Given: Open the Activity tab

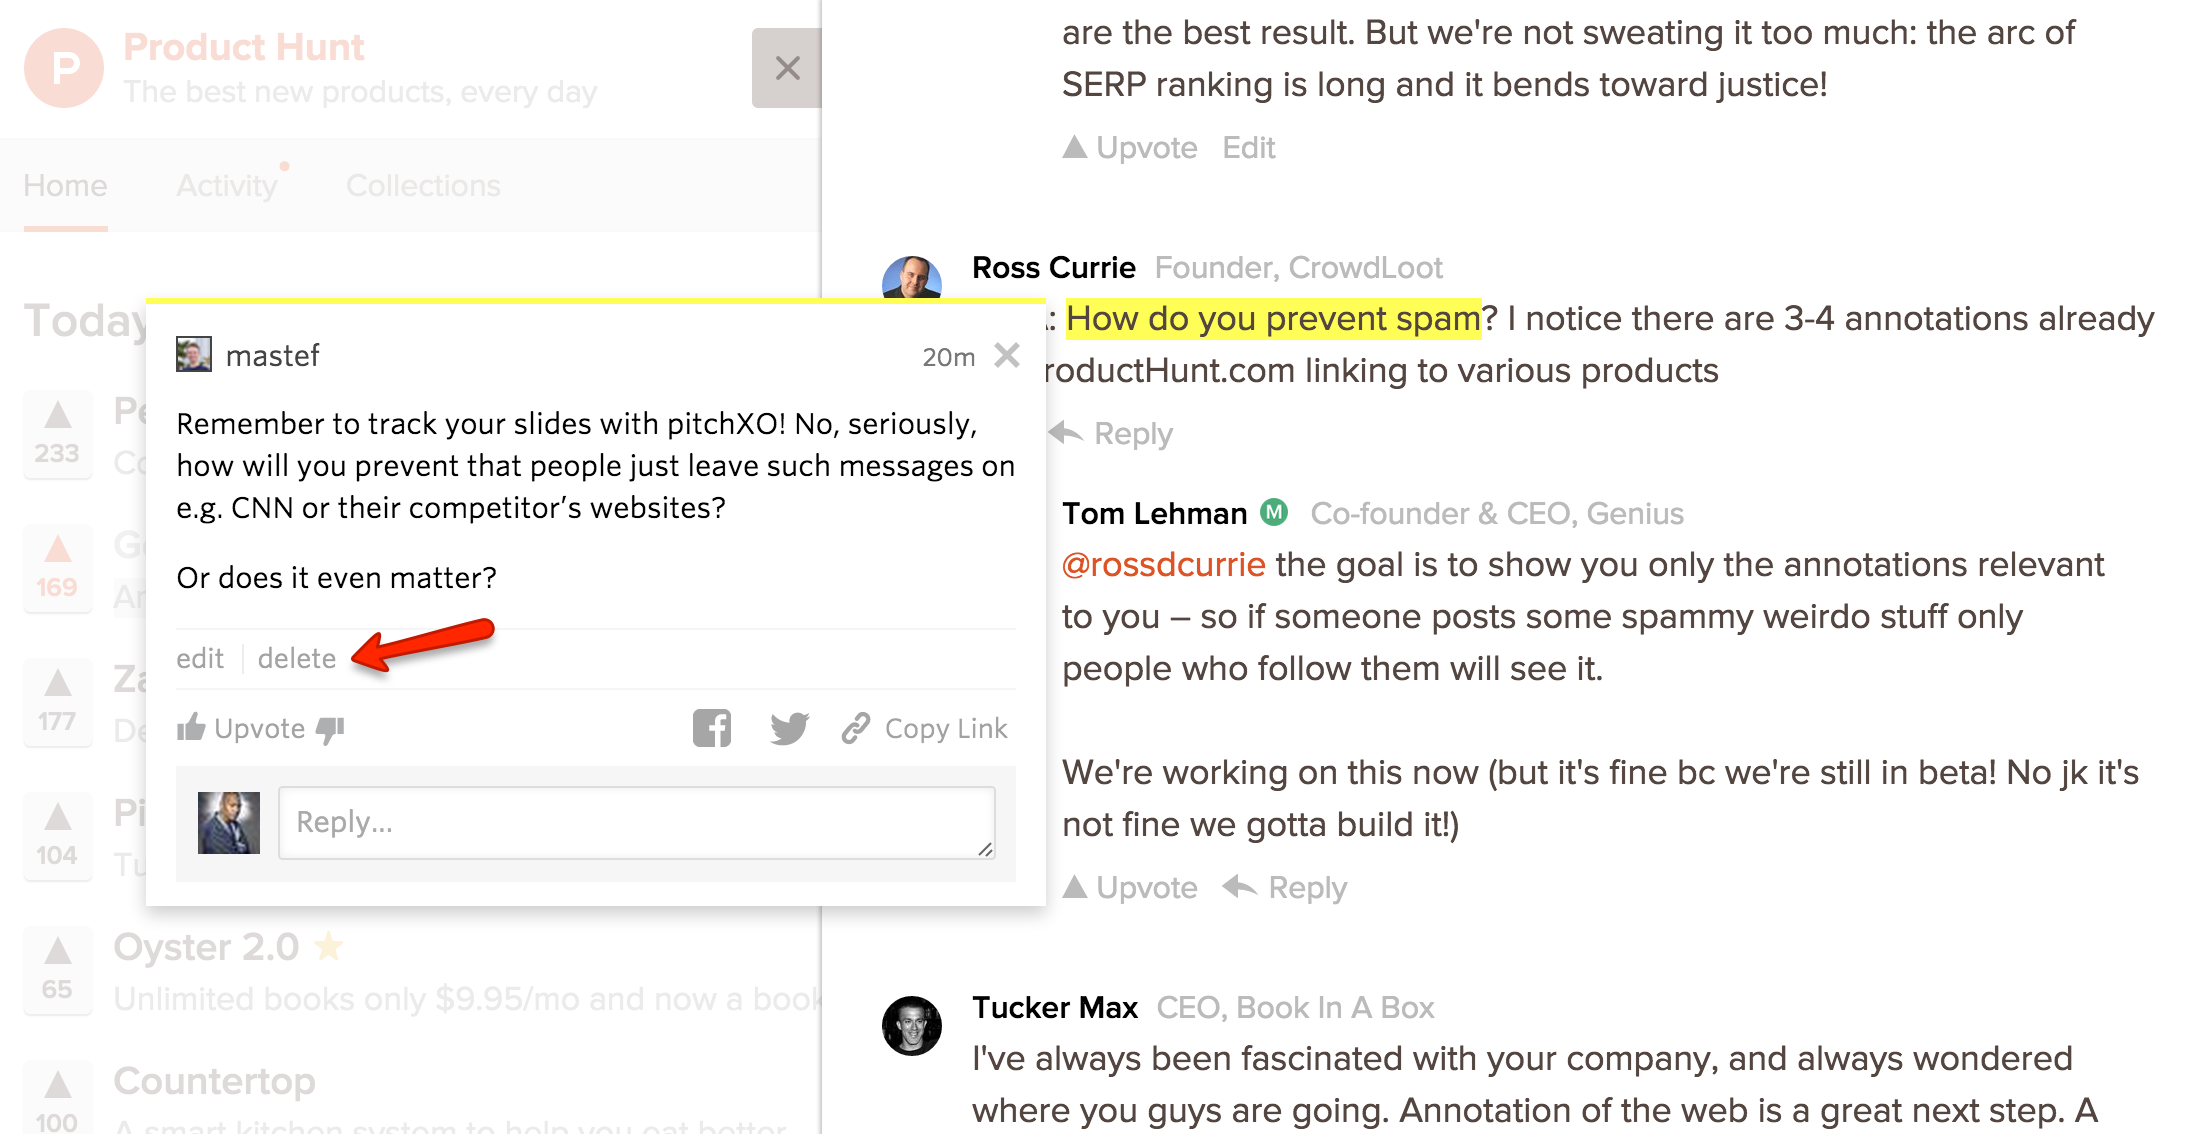Looking at the screenshot, I should [227, 186].
